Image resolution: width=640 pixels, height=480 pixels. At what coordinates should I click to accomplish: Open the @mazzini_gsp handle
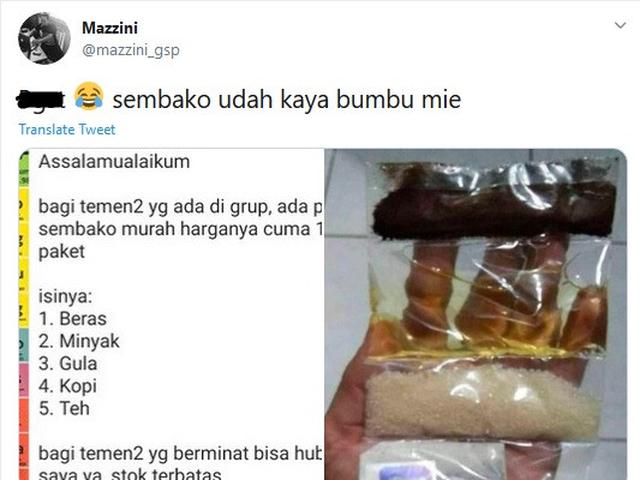(x=131, y=50)
